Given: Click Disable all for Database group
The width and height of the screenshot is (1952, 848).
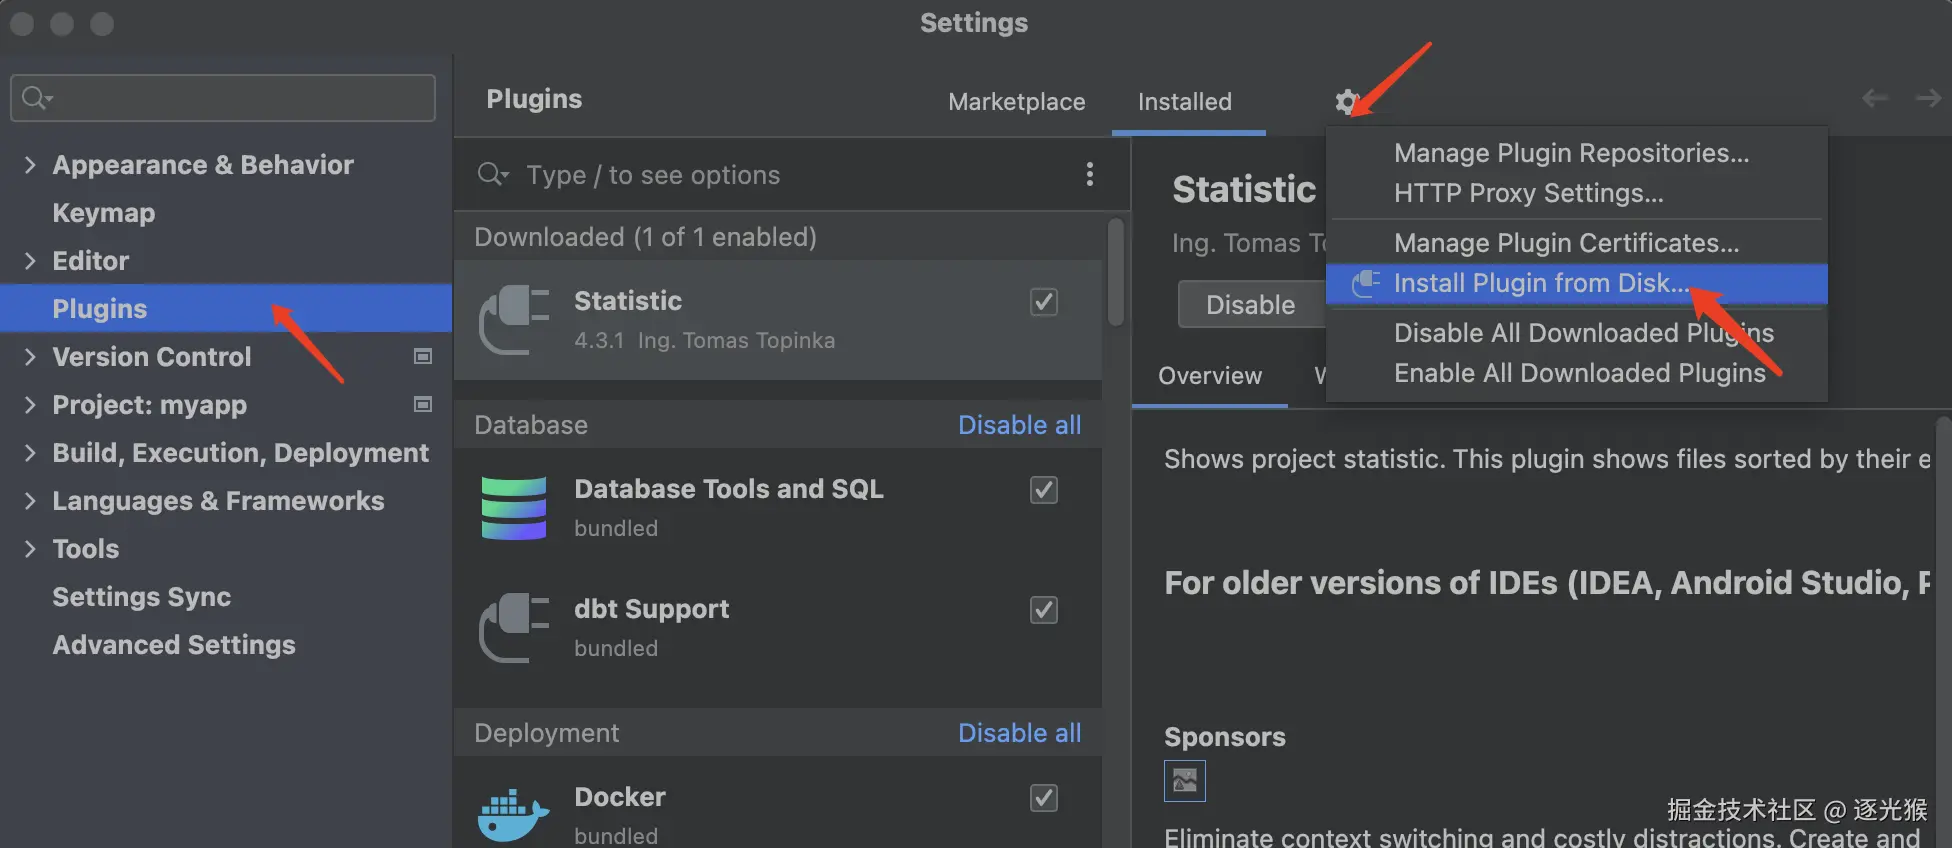Looking at the screenshot, I should pyautogui.click(x=1019, y=425).
